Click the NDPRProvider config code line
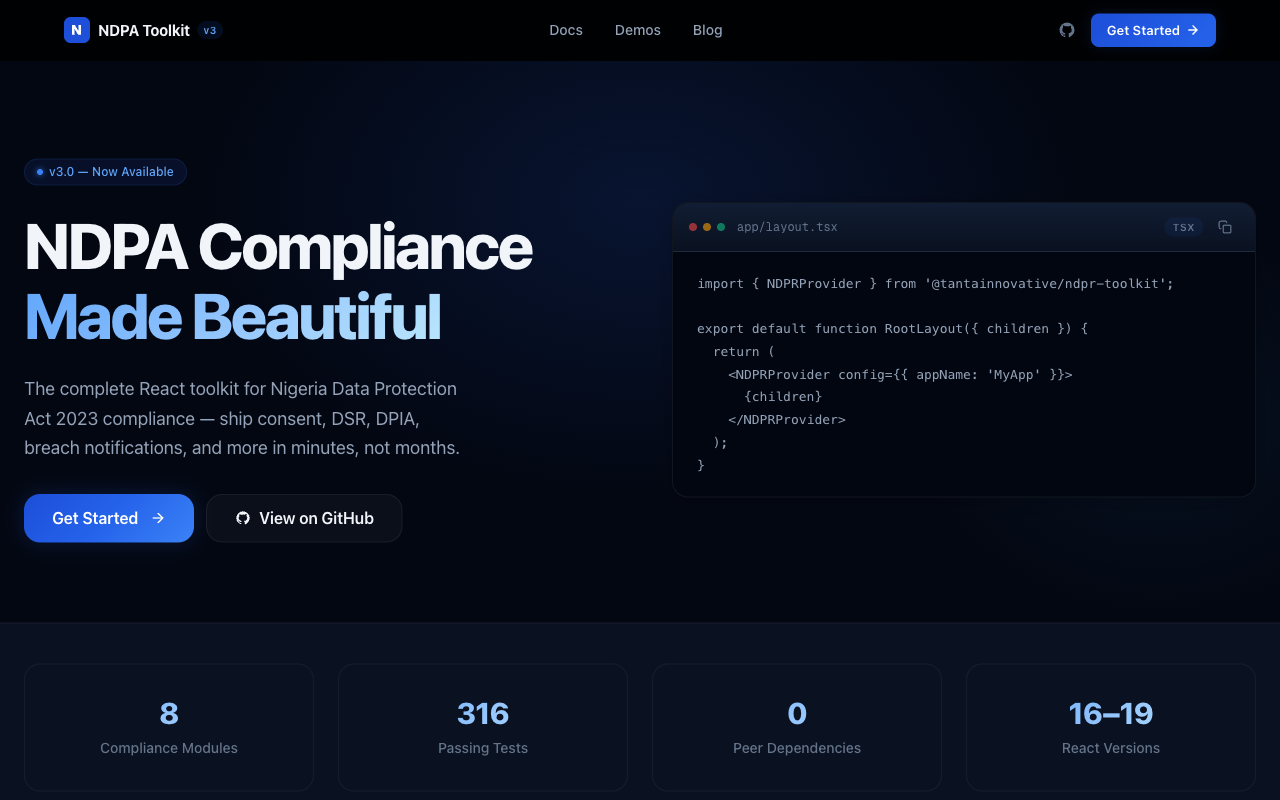Image resolution: width=1280 pixels, height=800 pixels. [x=900, y=375]
